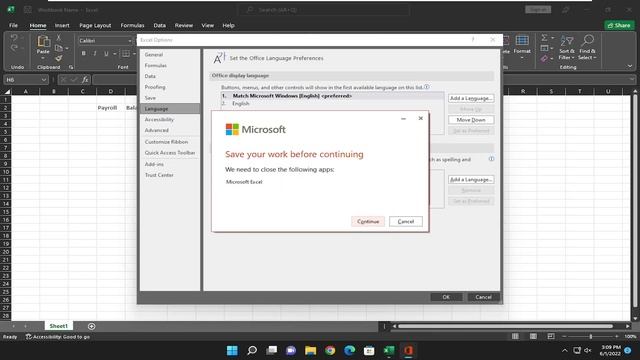Click the Redo arrow icon

[14, 48]
